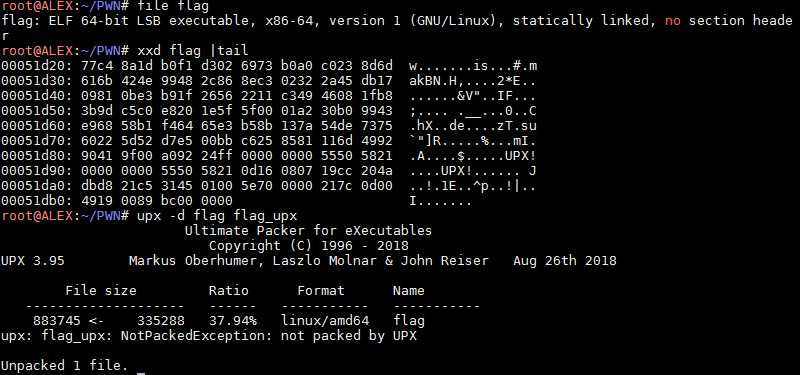Image resolution: width=800 pixels, height=375 pixels.
Task: Click the 'upx -d flag flag_upx' command
Action: (x=217, y=216)
